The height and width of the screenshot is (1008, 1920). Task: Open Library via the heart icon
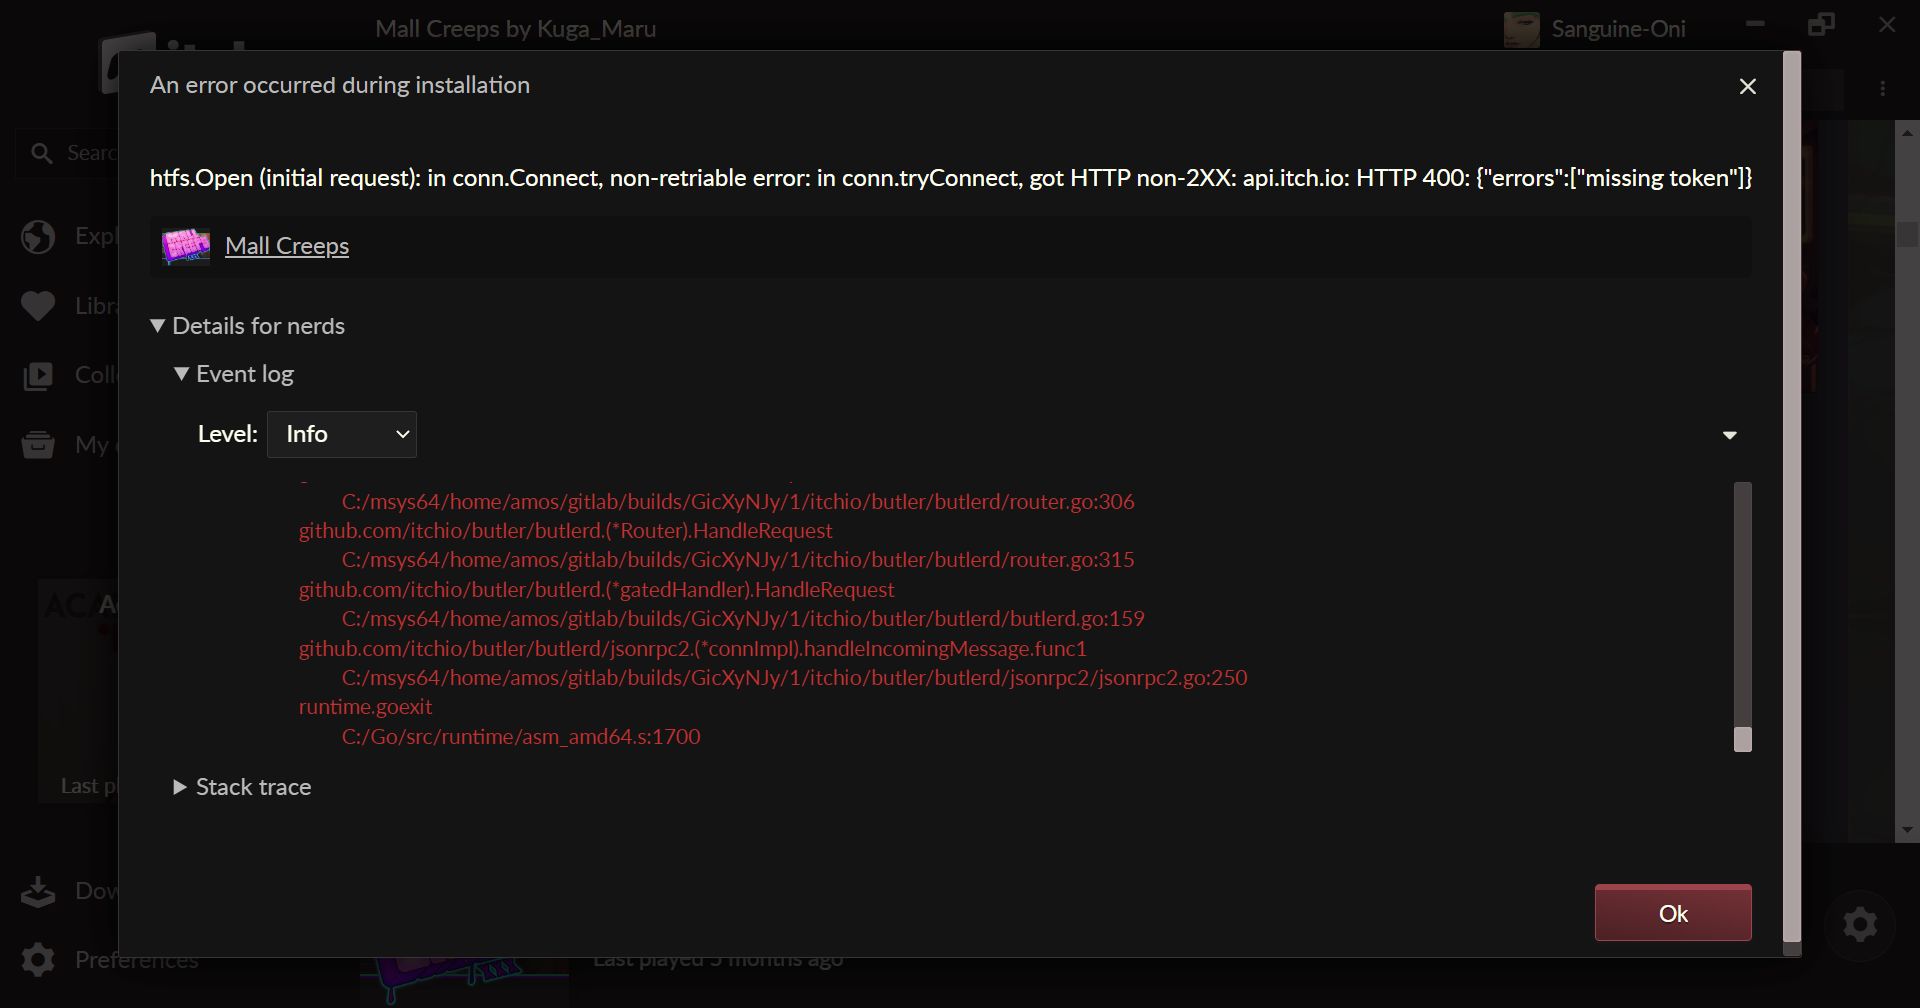point(38,306)
